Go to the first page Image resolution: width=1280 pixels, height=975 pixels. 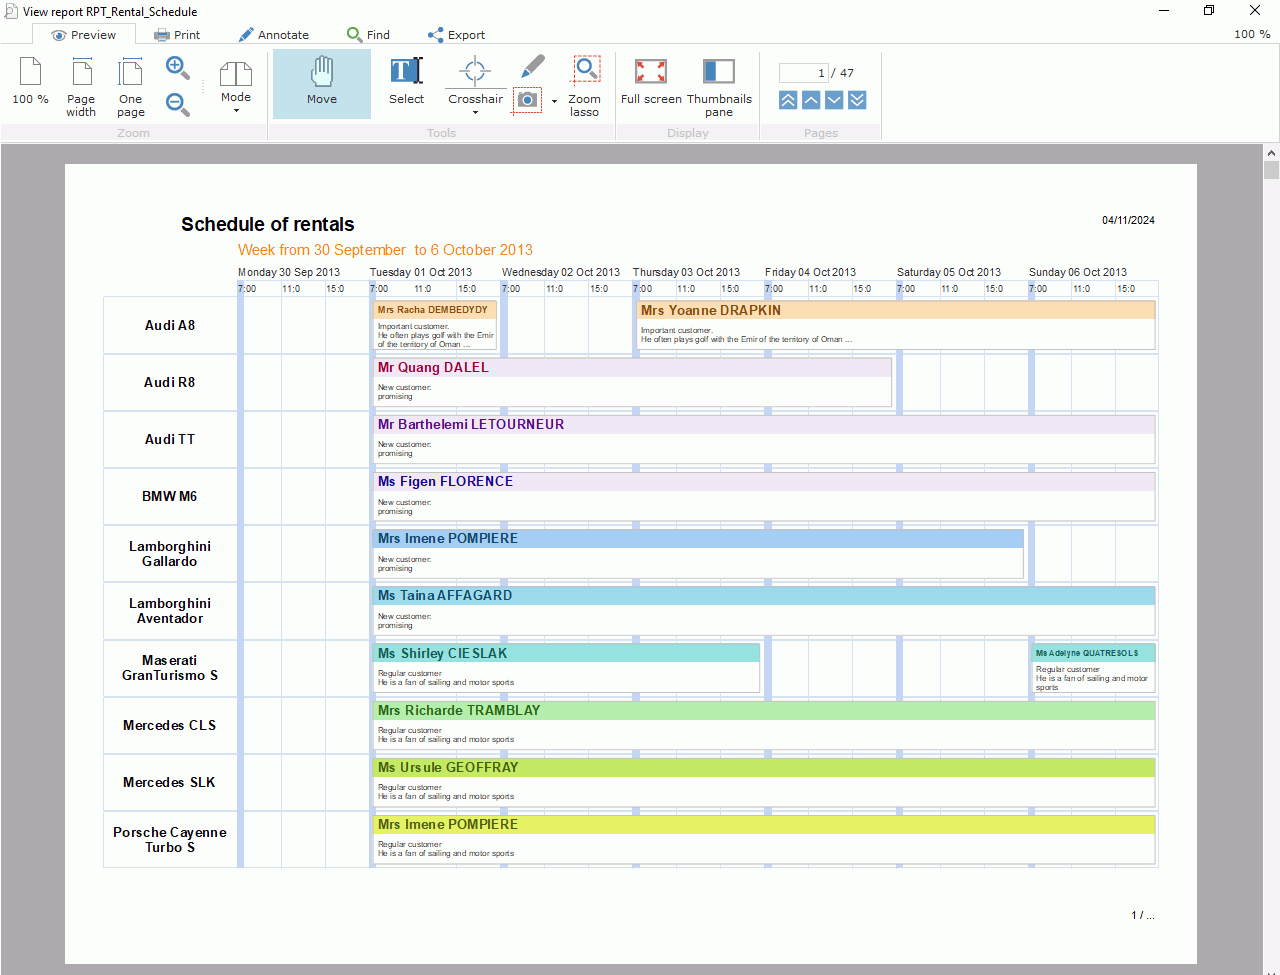(788, 100)
